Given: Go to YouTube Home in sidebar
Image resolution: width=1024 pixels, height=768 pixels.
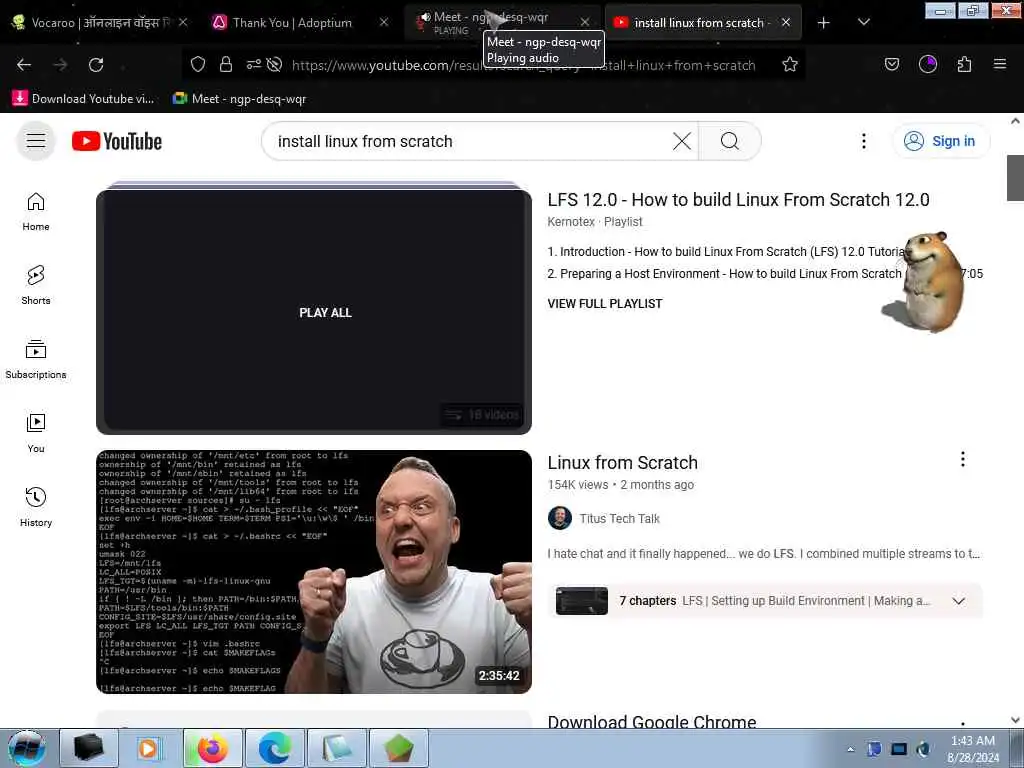Looking at the screenshot, I should click(x=36, y=212).
